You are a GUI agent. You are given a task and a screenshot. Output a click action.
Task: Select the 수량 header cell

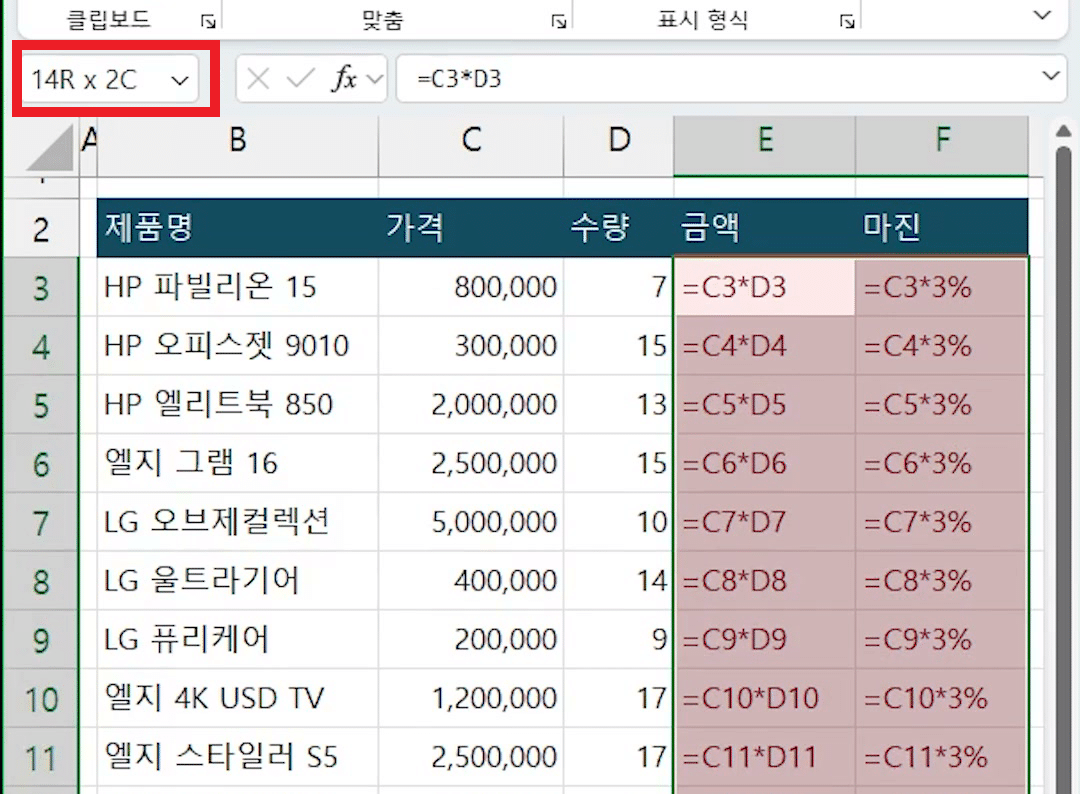point(619,228)
